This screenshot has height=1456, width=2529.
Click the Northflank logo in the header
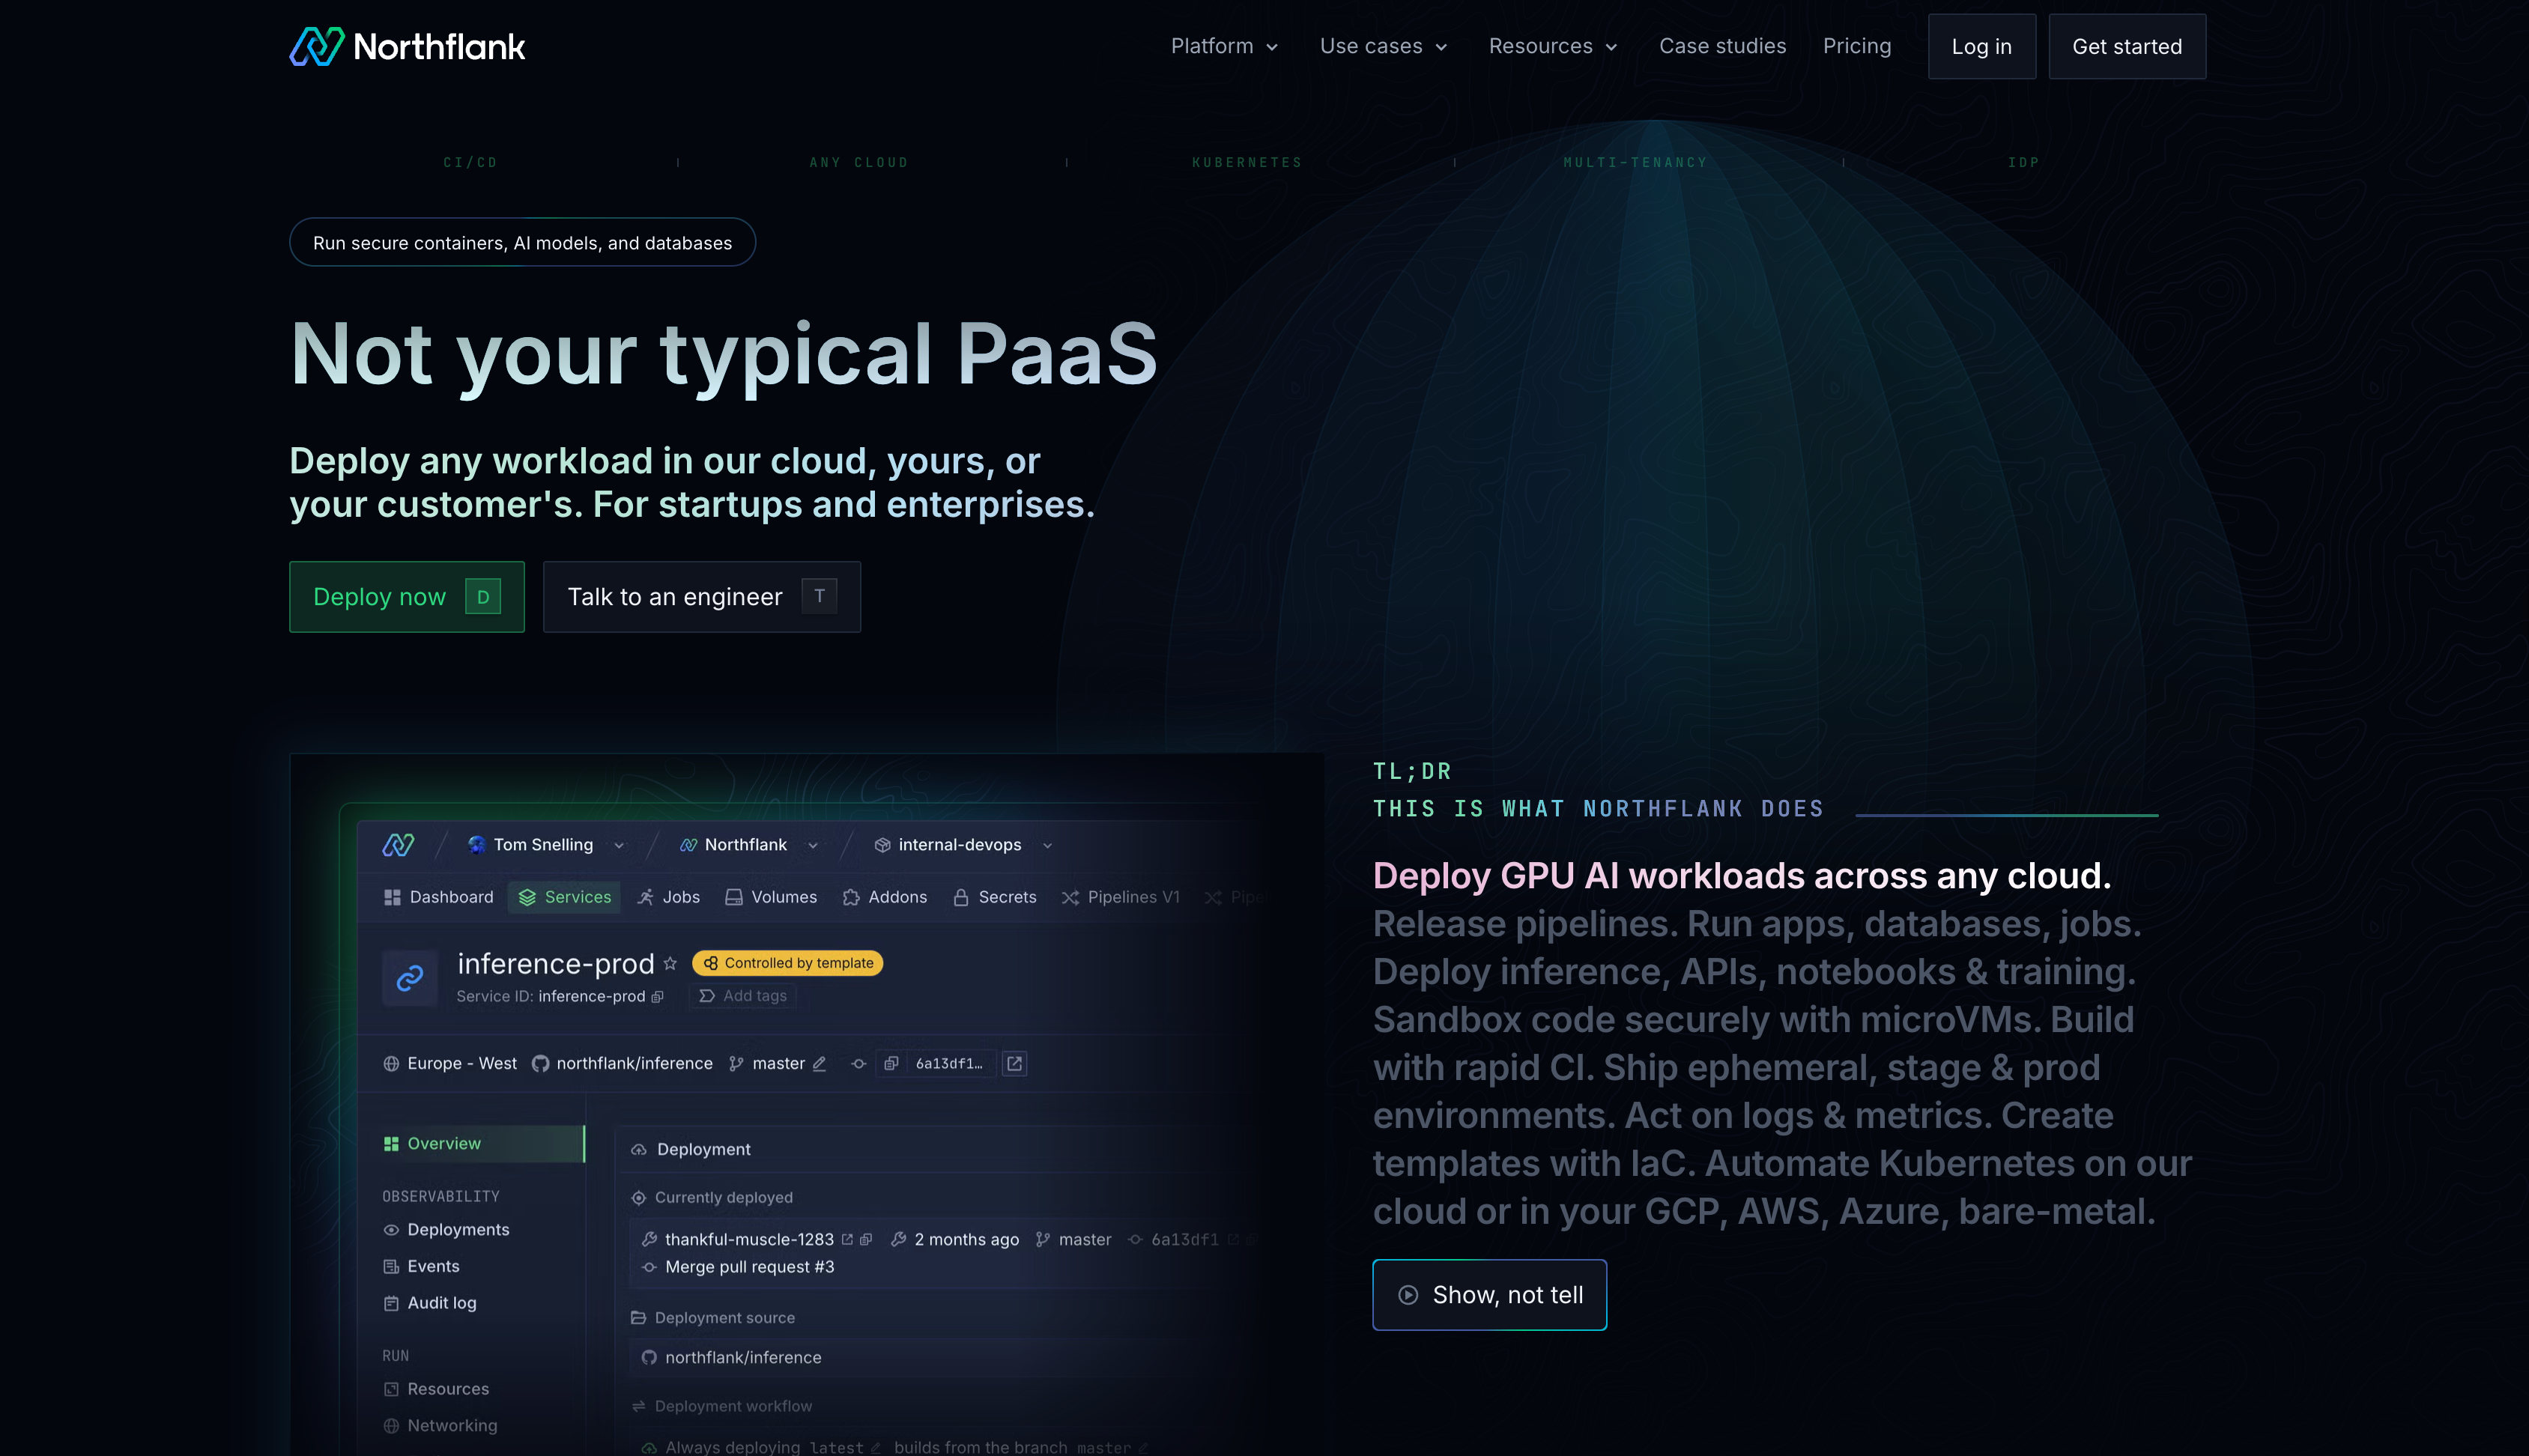pyautogui.click(x=406, y=45)
